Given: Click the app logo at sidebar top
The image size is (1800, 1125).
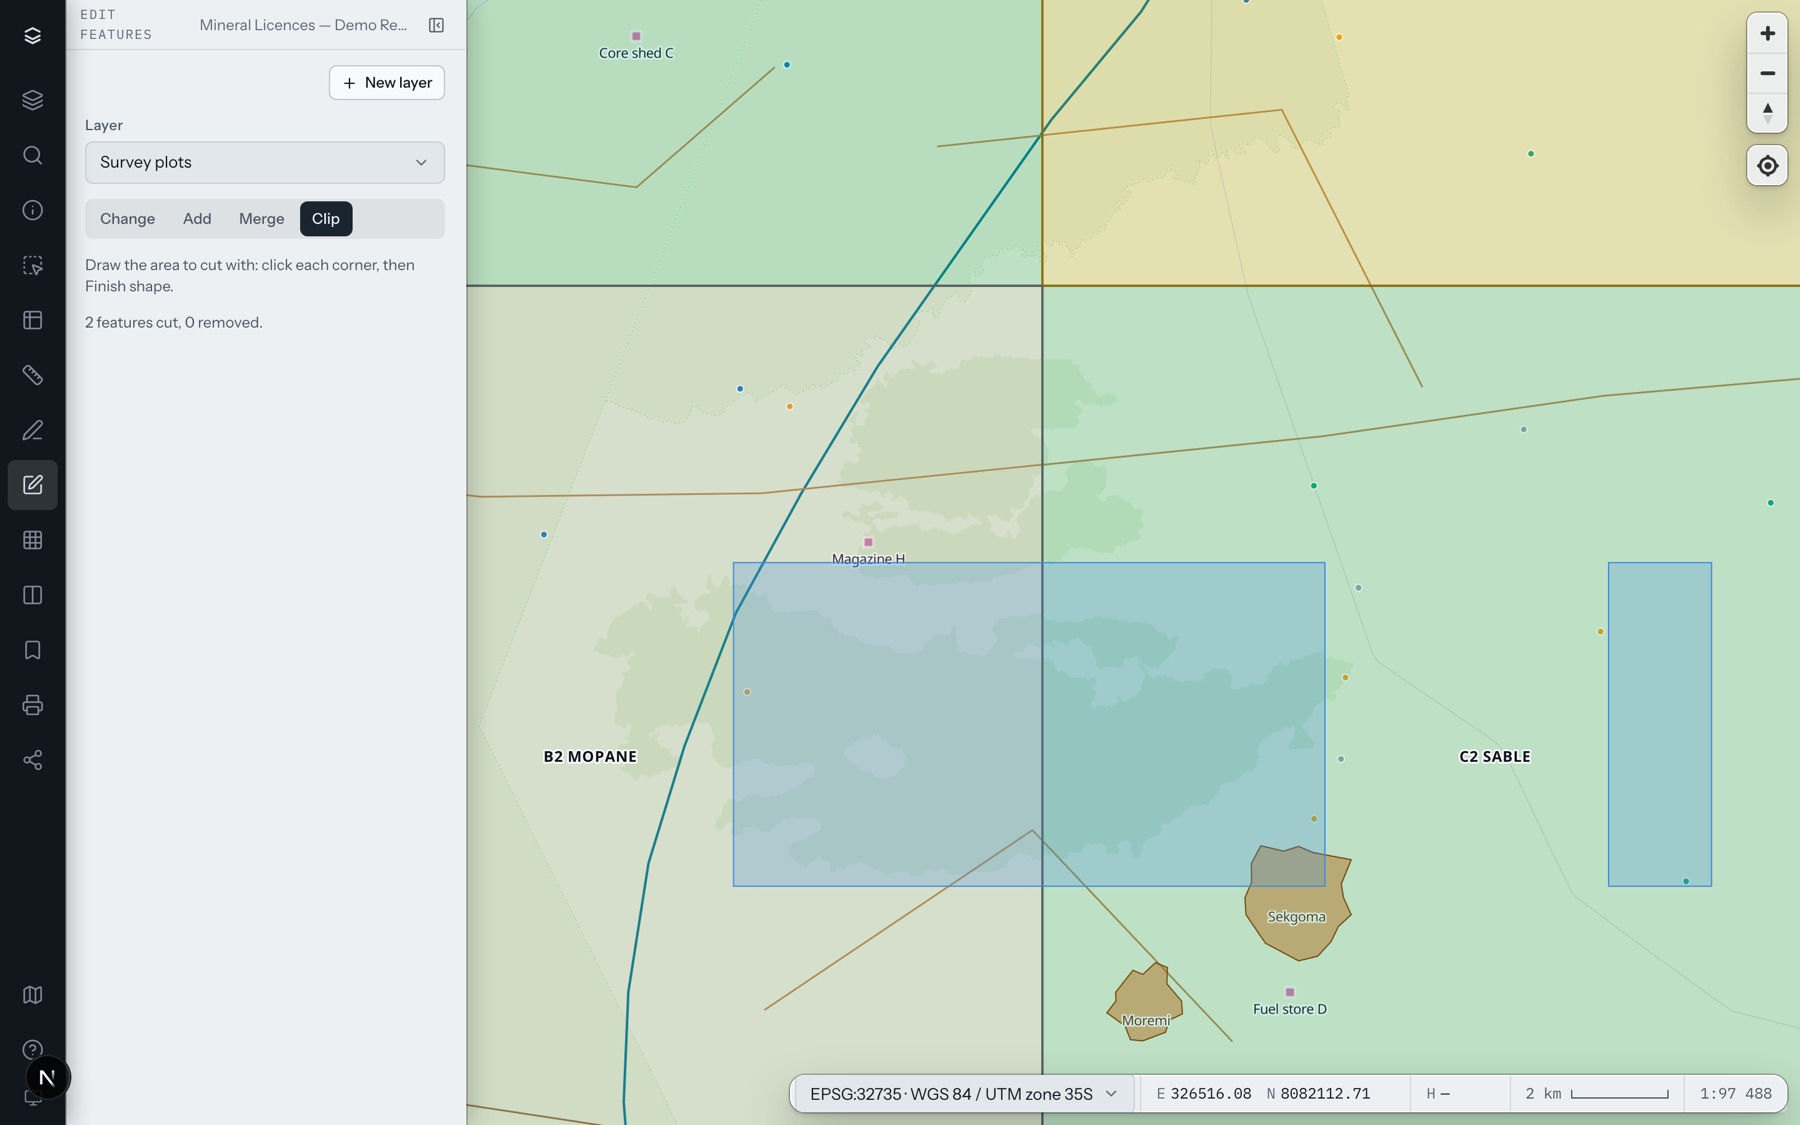Looking at the screenshot, I should coord(32,36).
